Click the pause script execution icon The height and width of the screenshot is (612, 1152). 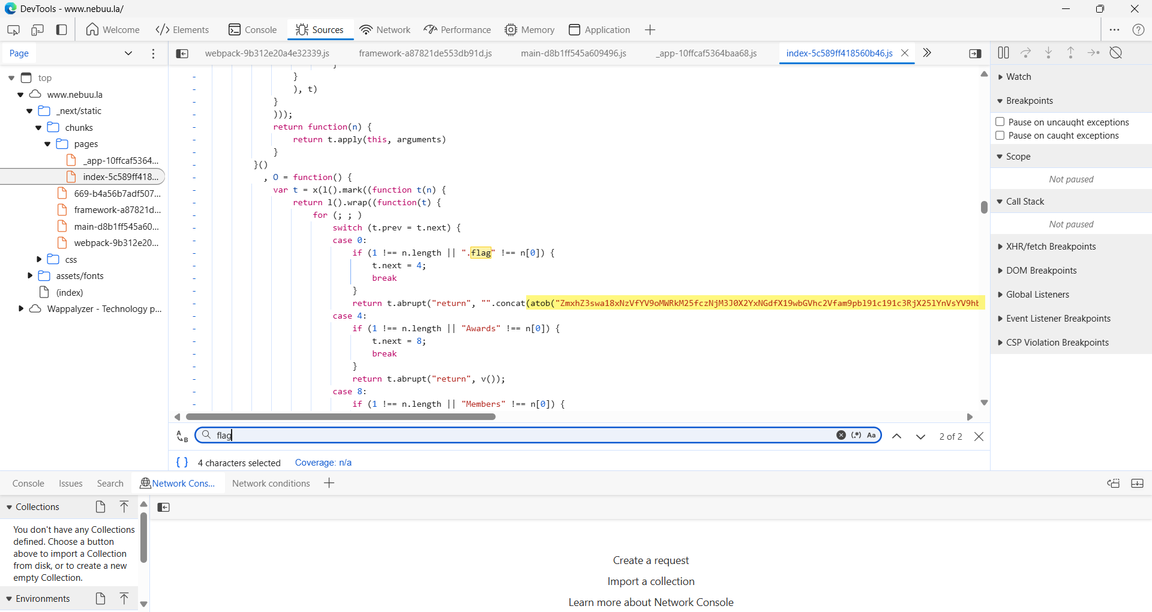1003,53
